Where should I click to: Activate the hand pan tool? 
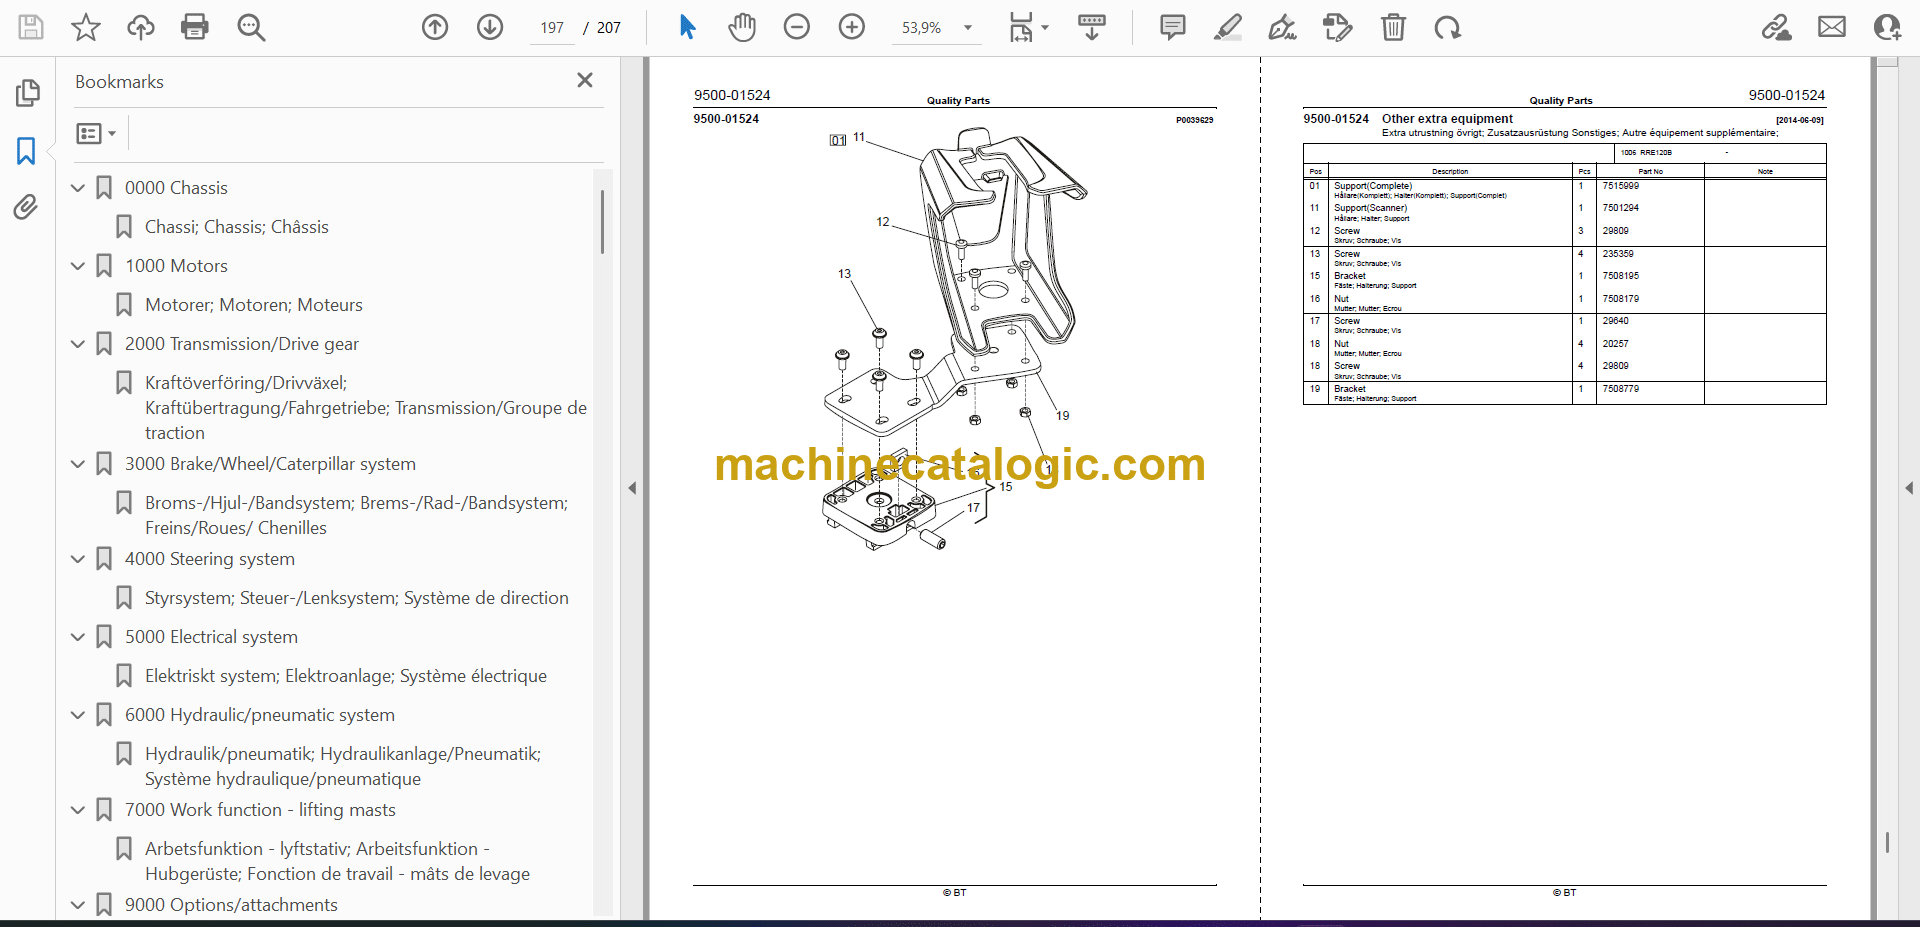pos(742,27)
